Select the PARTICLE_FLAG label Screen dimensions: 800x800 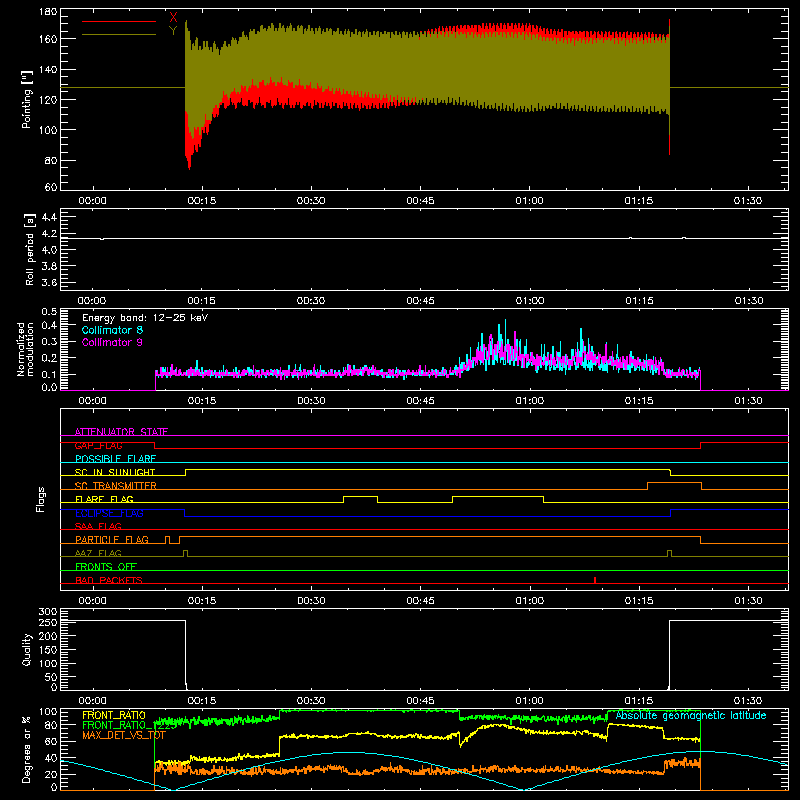click(112, 539)
